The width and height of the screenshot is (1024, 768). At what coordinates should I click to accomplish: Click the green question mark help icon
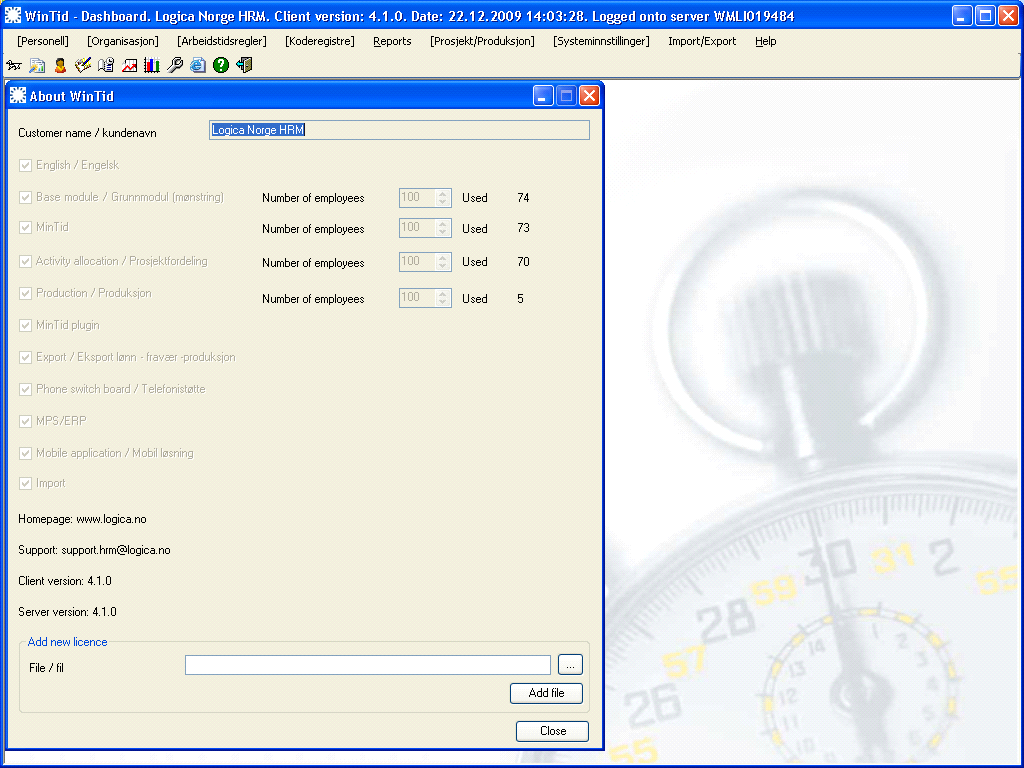click(x=221, y=65)
